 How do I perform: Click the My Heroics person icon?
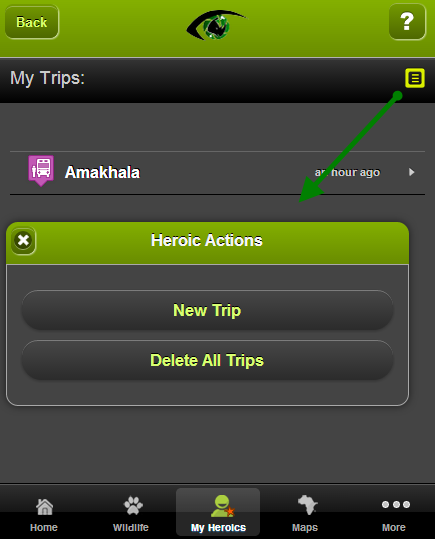pos(222,506)
